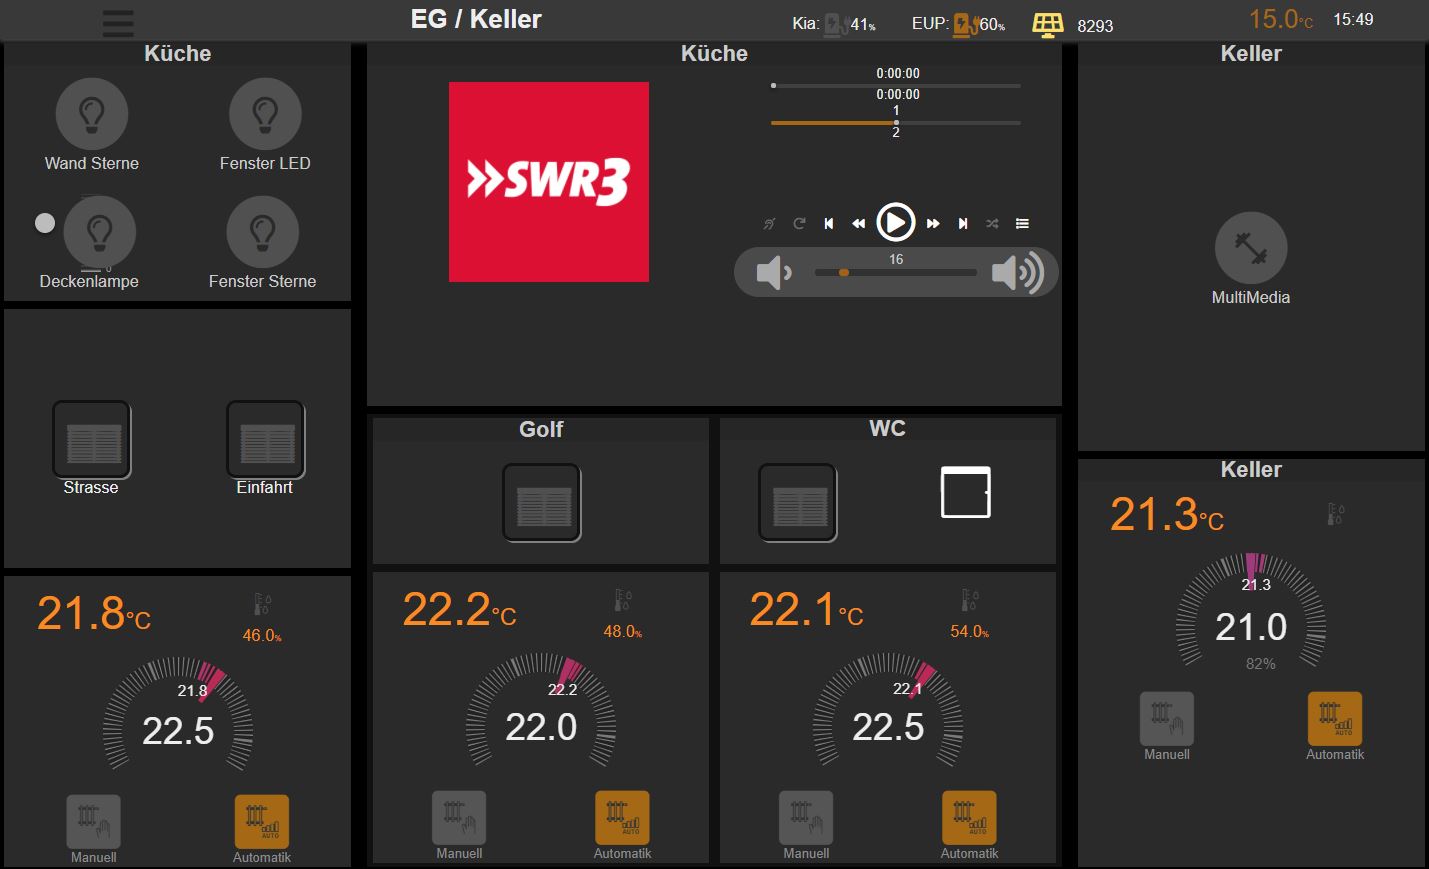1429x869 pixels.
Task: Click the outdoor temperature 15.0°C
Action: [1280, 19]
